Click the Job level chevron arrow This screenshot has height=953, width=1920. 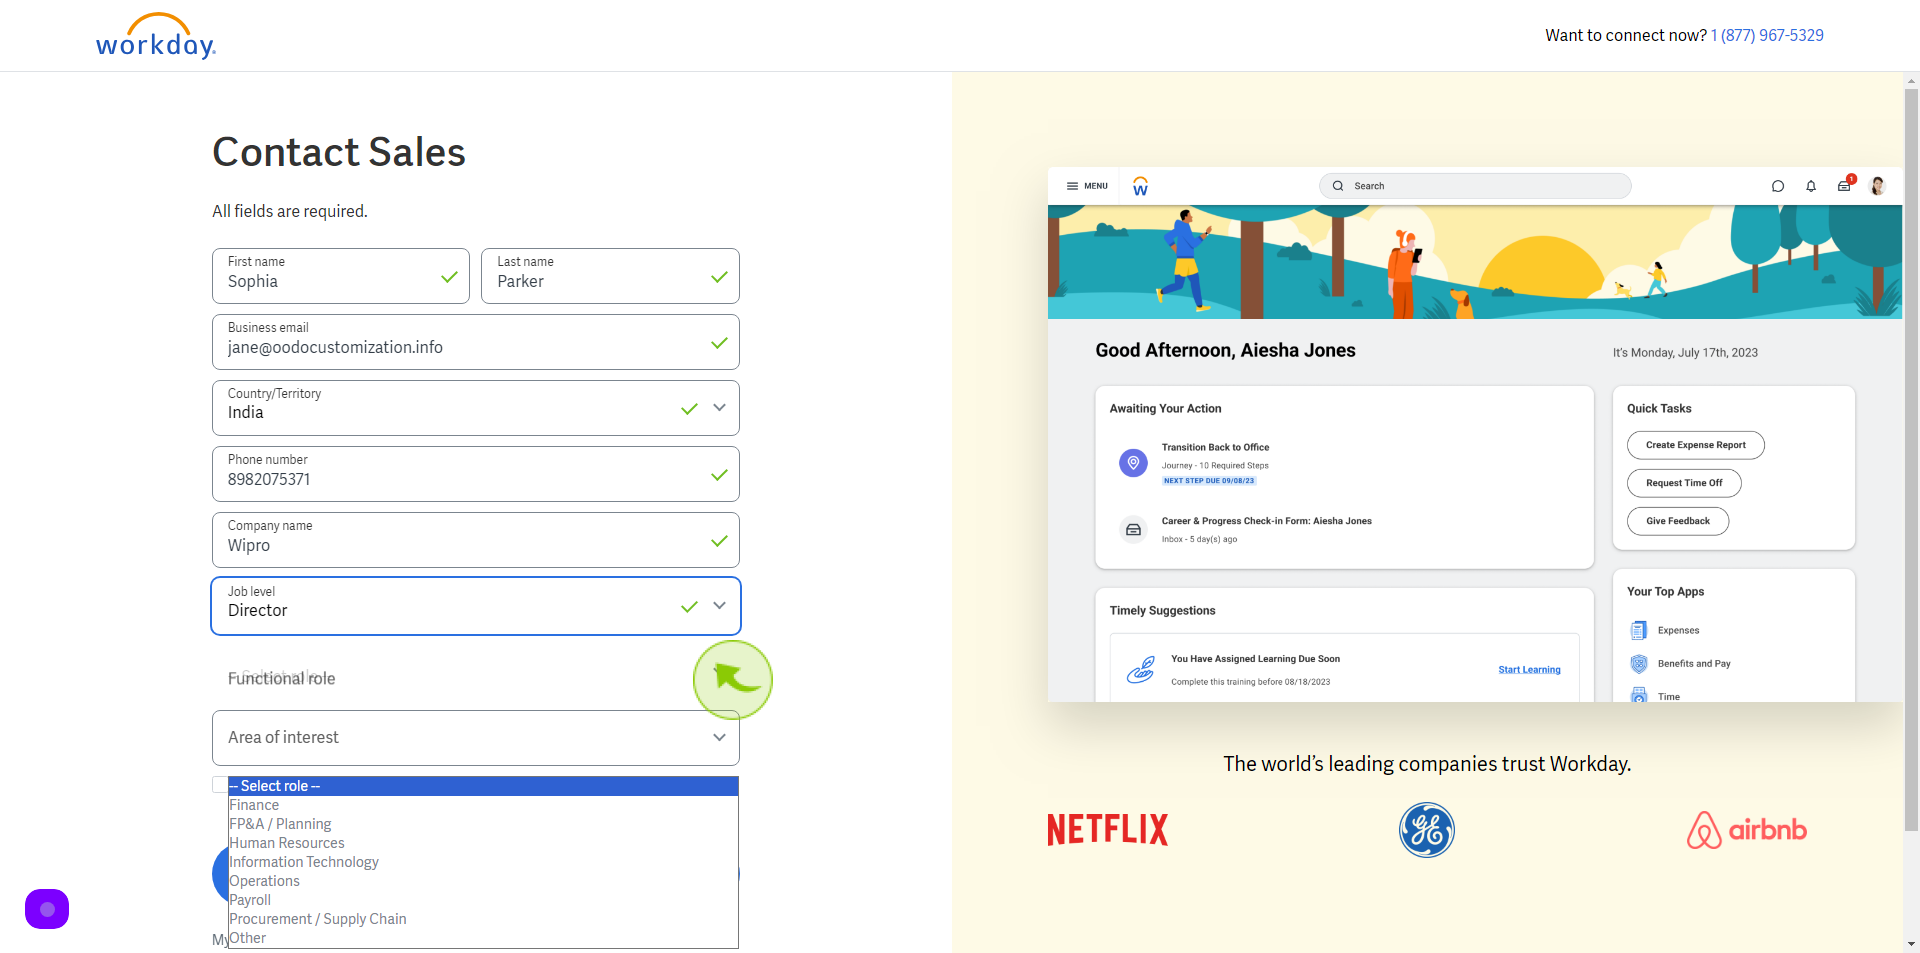click(x=719, y=606)
